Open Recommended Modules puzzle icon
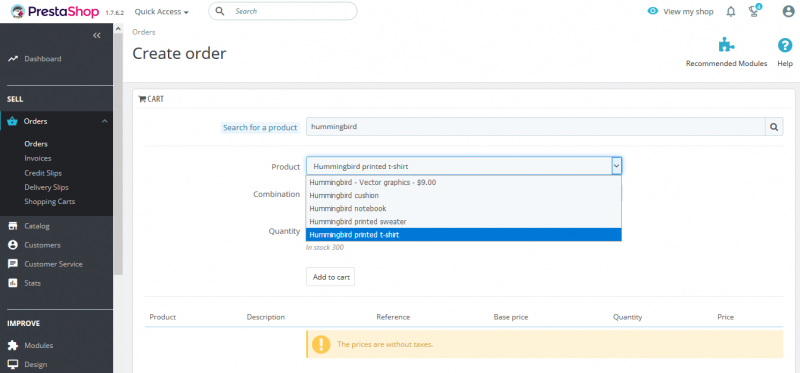 pyautogui.click(x=726, y=45)
